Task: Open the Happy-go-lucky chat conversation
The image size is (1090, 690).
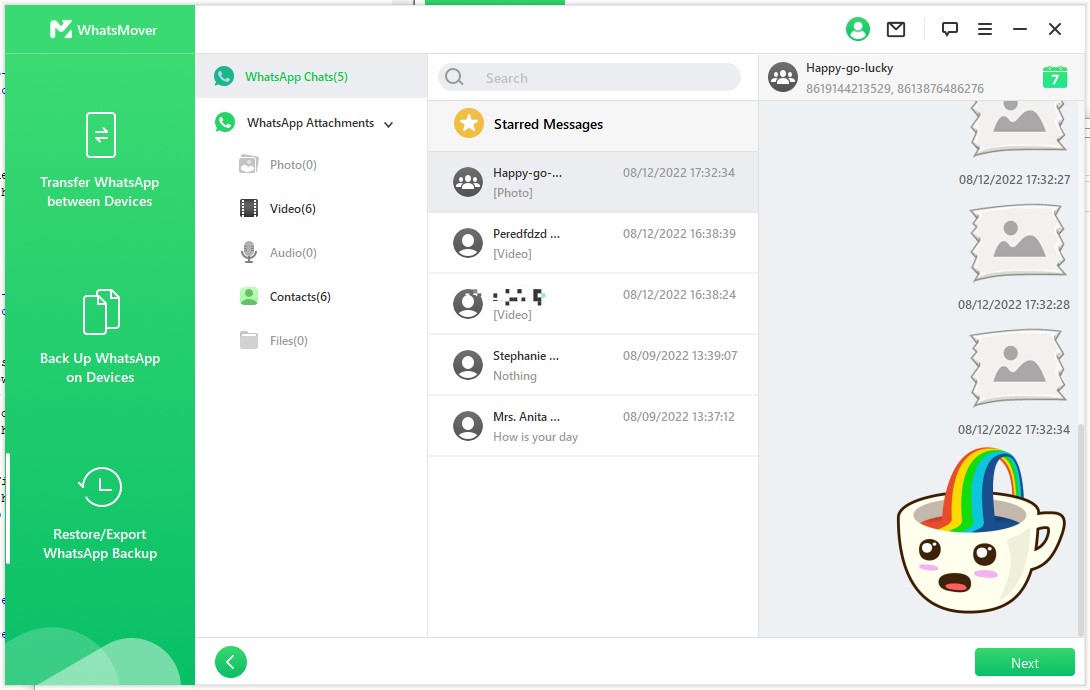Action: click(592, 182)
